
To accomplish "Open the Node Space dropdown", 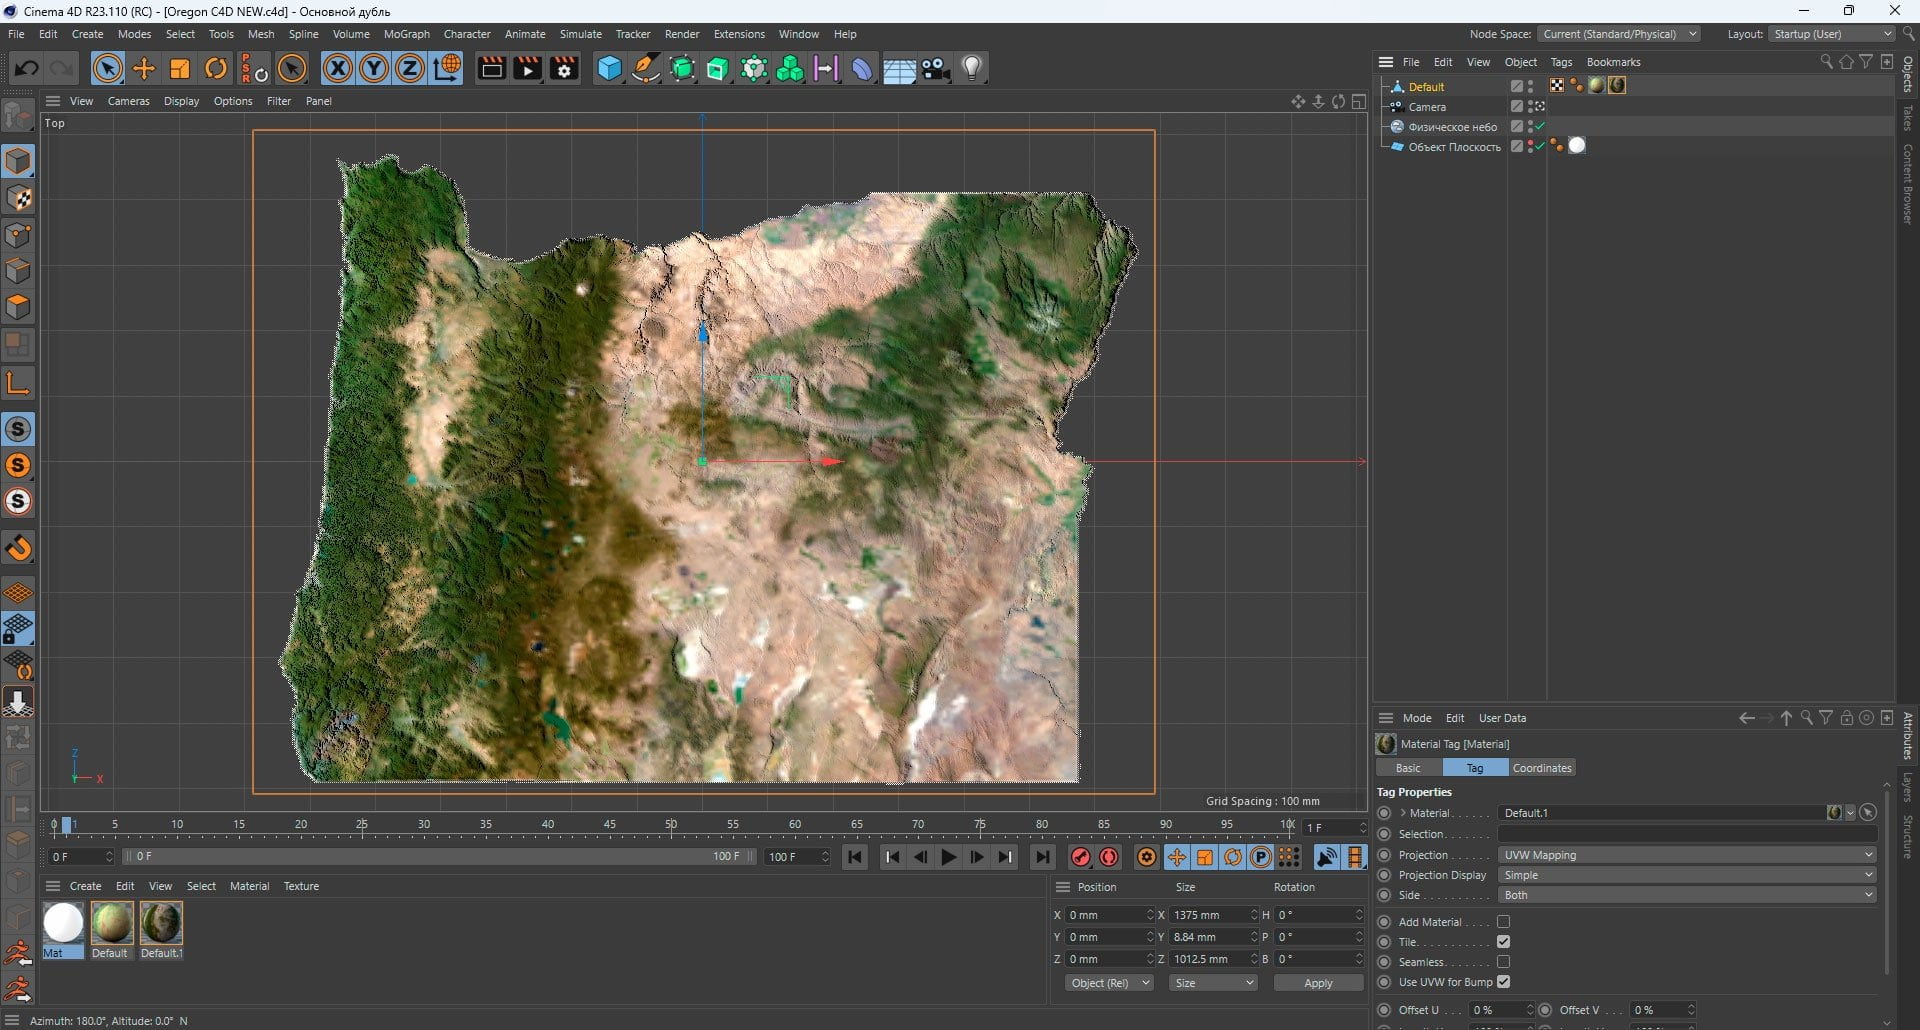I will (x=1619, y=34).
